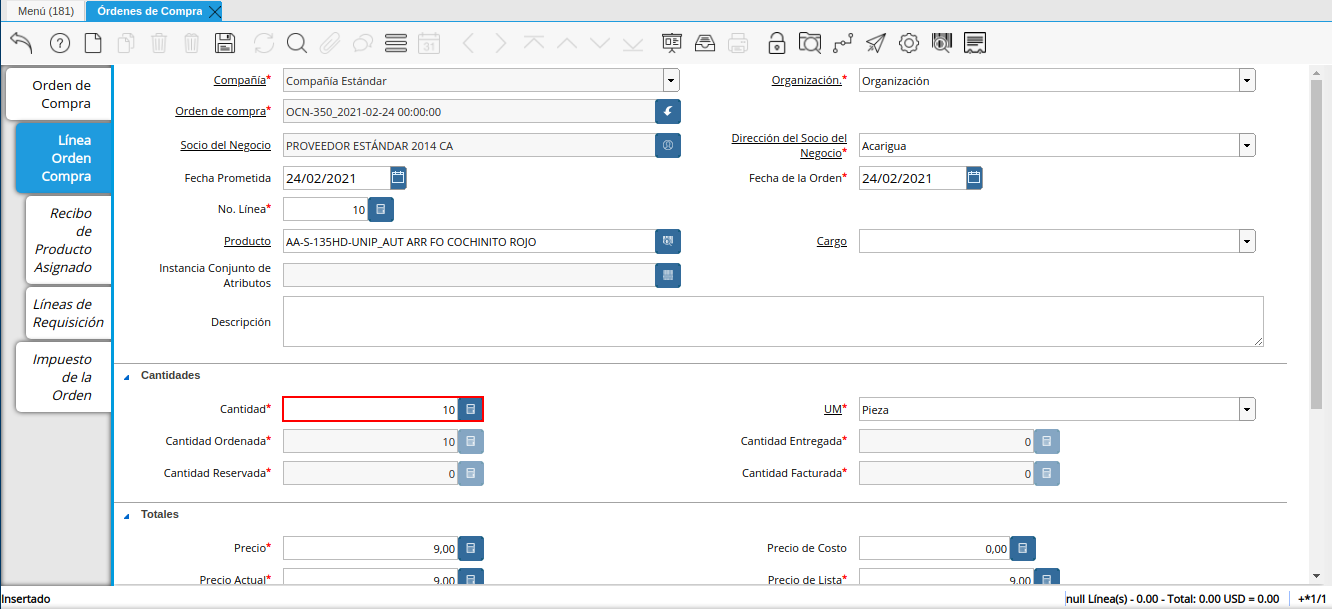Image resolution: width=1332 pixels, height=609 pixels.
Task: Open help via question mark icon
Action: [x=60, y=43]
